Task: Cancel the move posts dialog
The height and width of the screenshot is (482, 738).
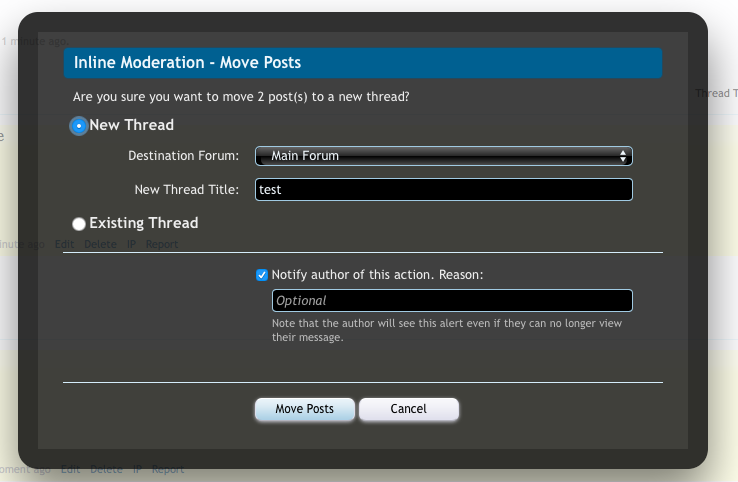Action: point(408,409)
